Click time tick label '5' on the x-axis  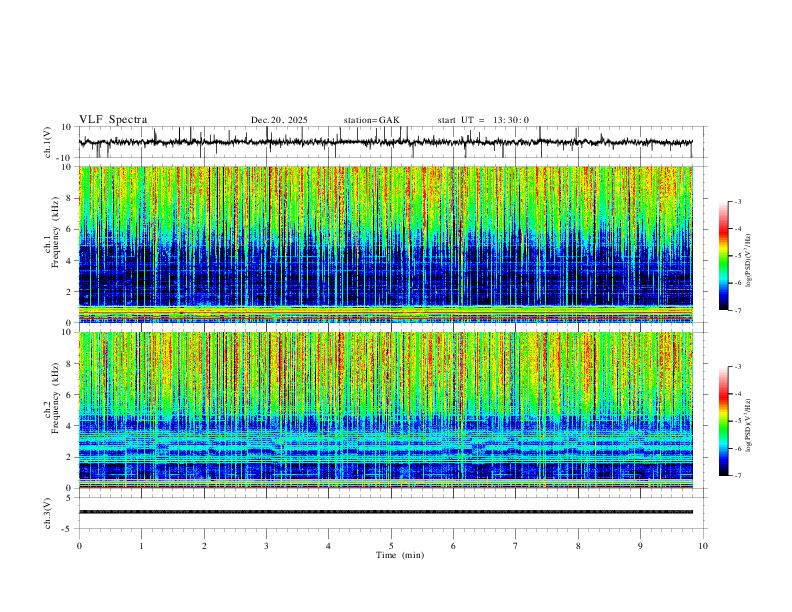pos(391,546)
